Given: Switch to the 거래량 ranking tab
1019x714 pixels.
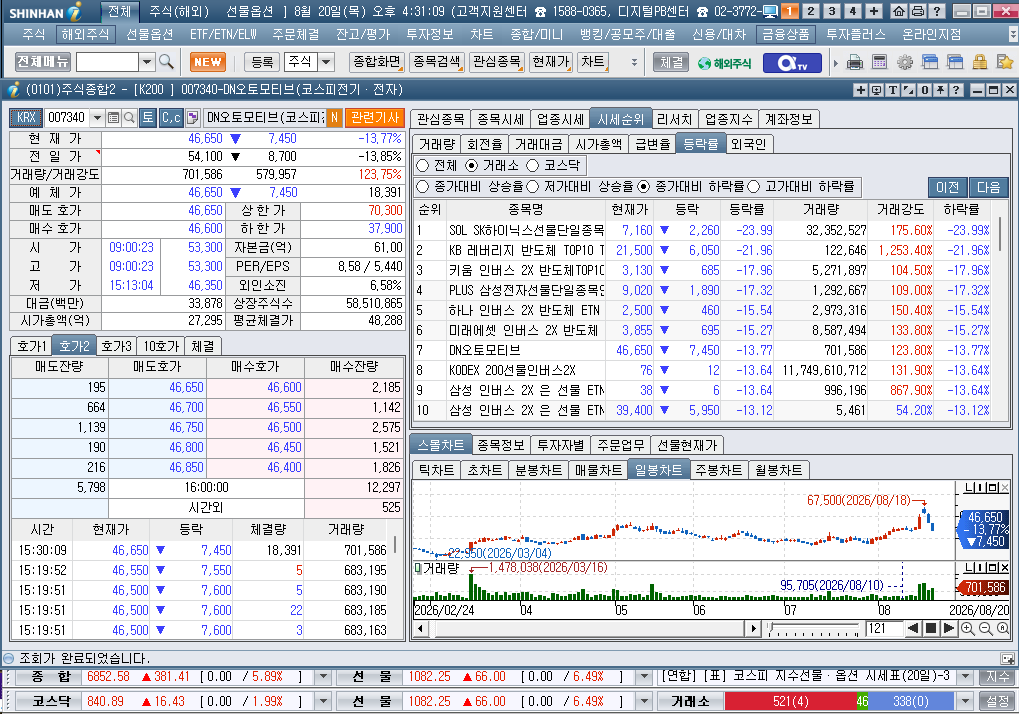Looking at the screenshot, I should 437,144.
